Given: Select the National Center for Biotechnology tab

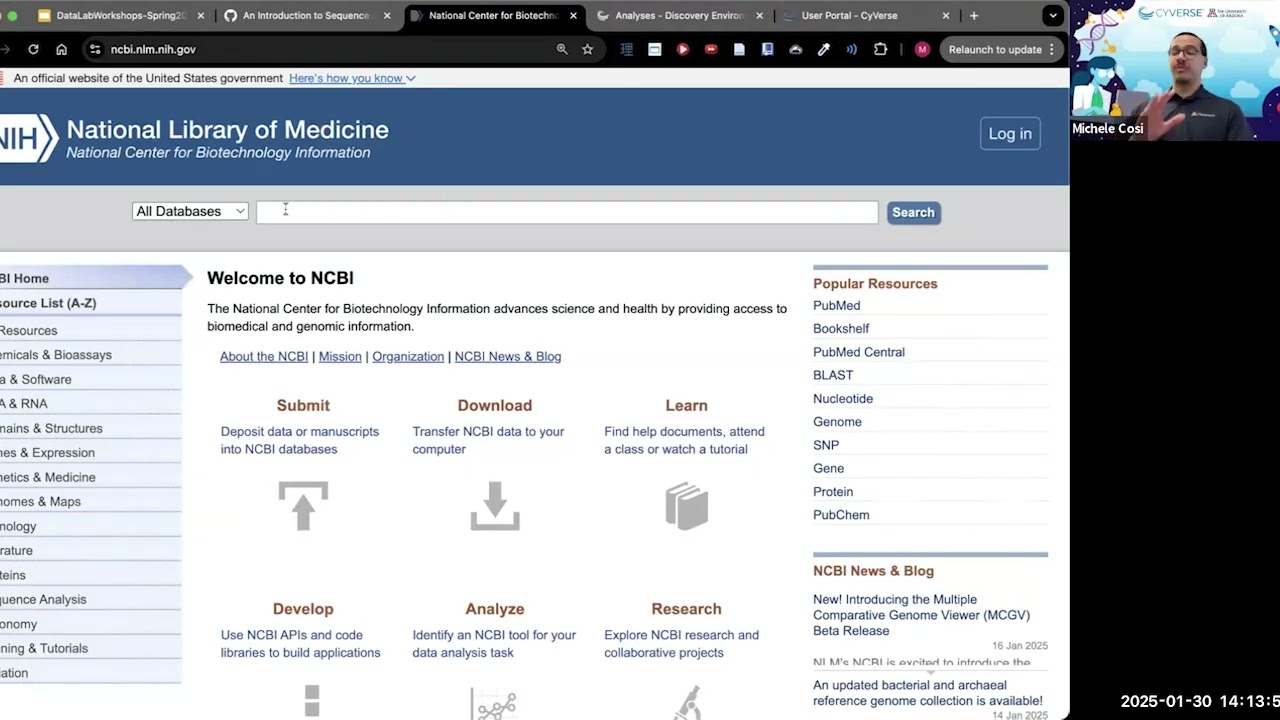Looking at the screenshot, I should (x=493, y=15).
